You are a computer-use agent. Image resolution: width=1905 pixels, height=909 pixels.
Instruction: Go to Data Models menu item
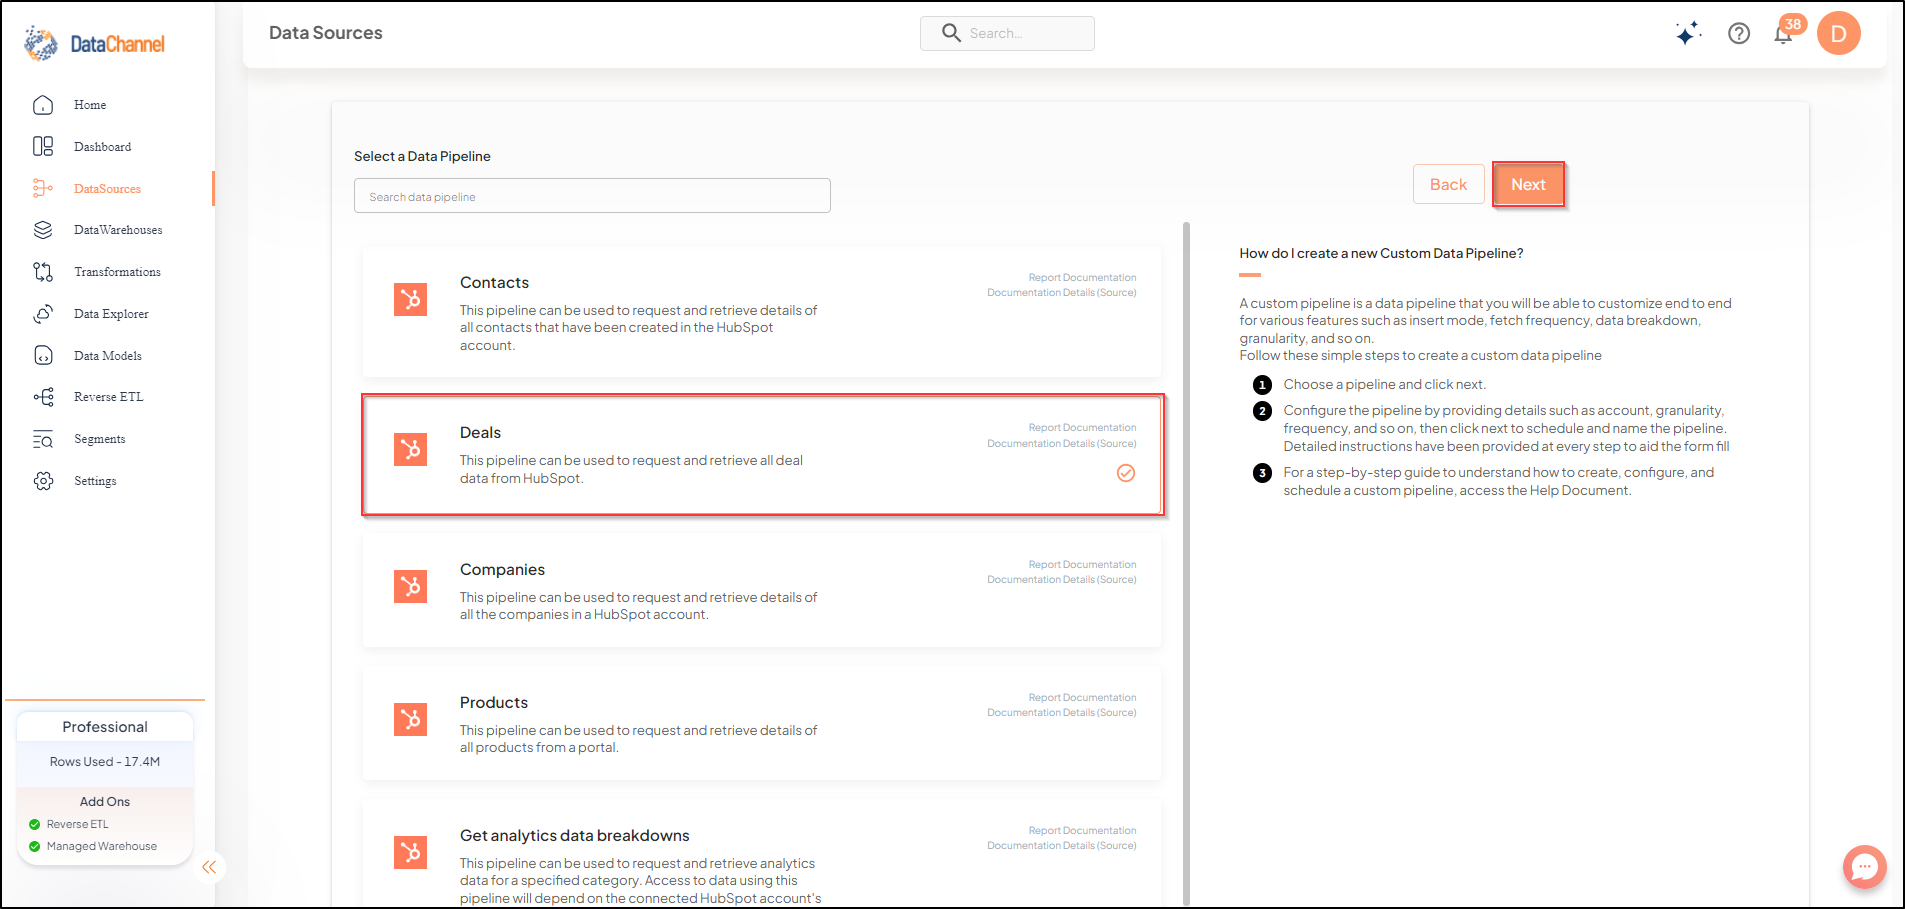click(x=108, y=356)
